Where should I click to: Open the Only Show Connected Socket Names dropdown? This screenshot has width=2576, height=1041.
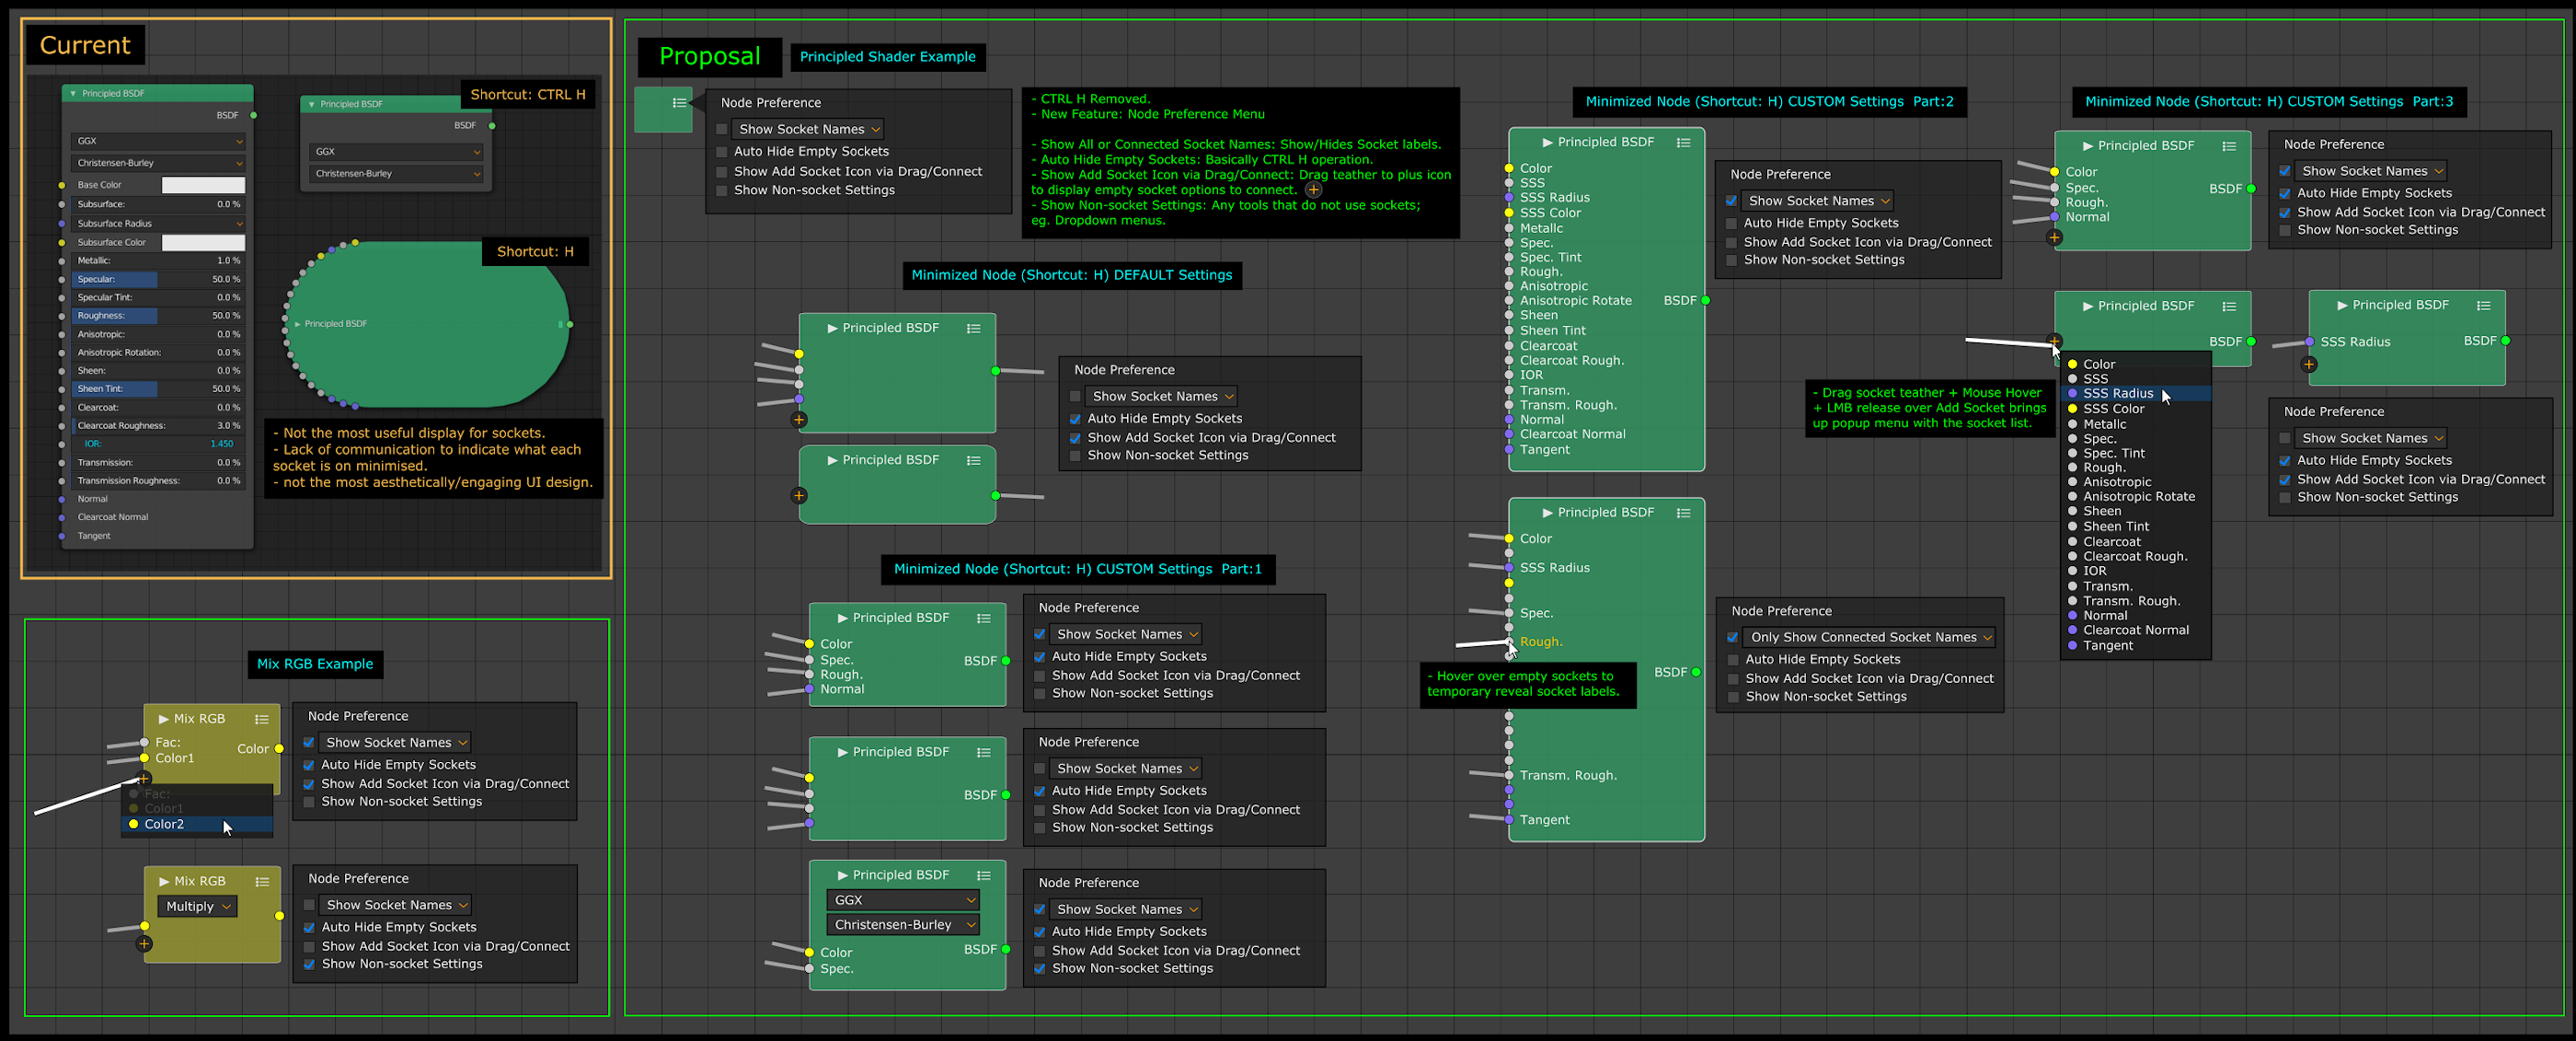(x=1869, y=638)
